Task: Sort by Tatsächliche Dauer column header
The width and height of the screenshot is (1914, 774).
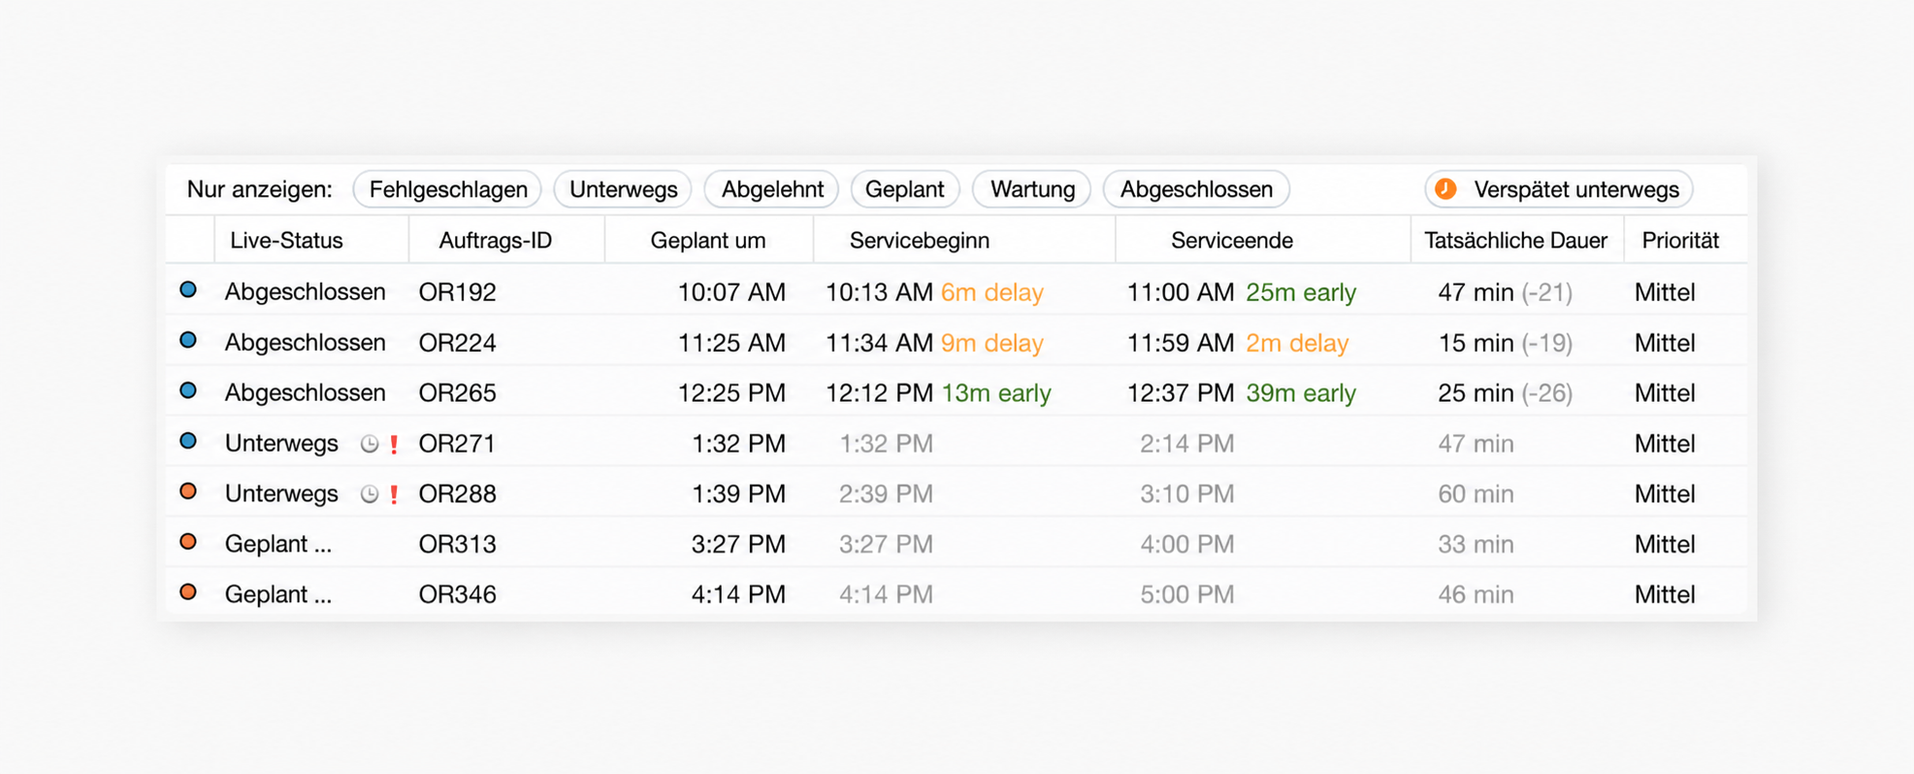Action: (x=1516, y=241)
